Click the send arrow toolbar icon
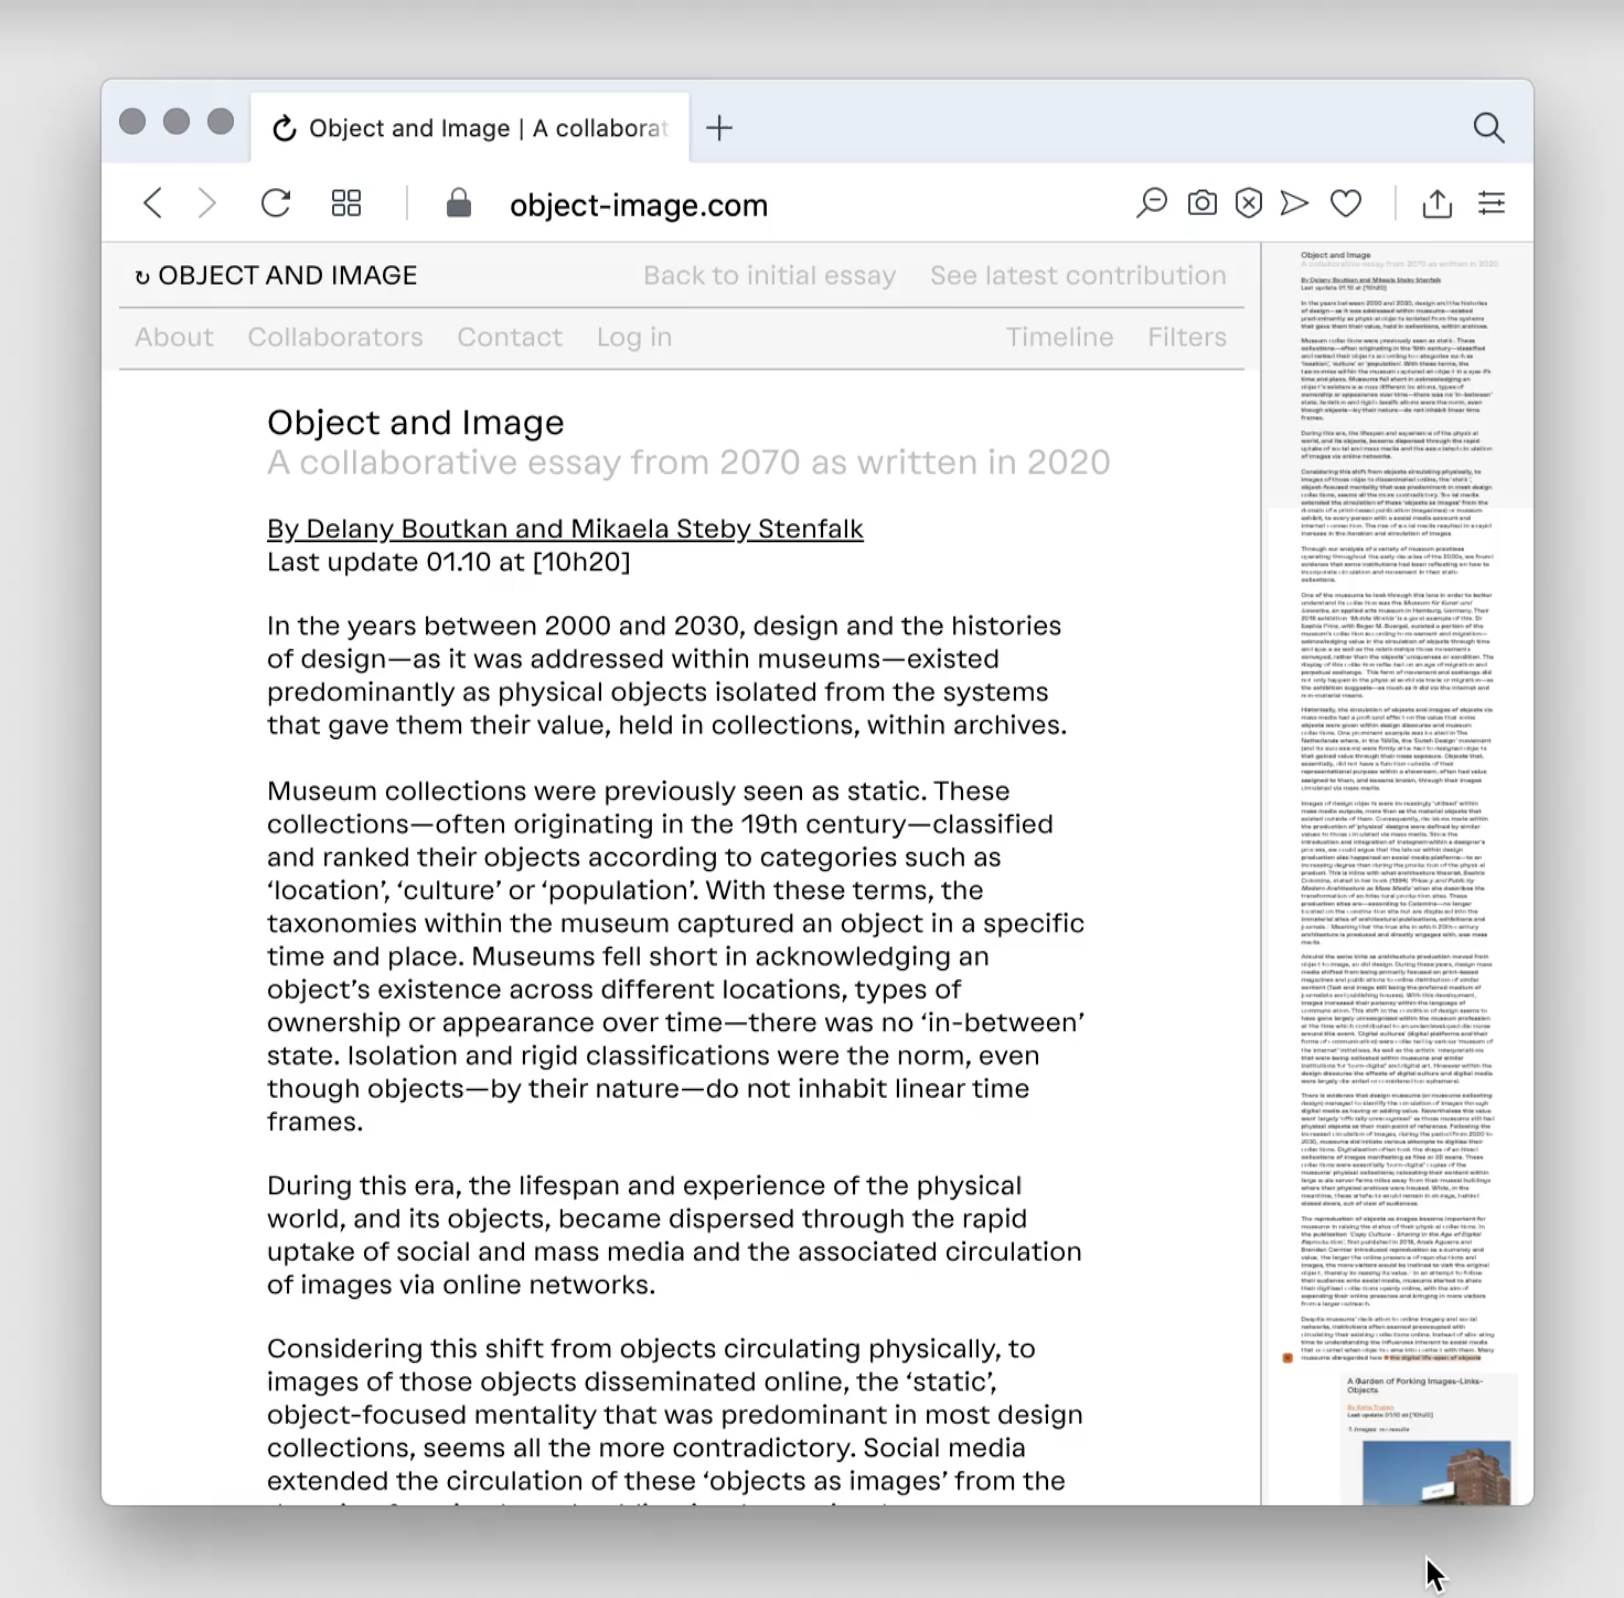Image resolution: width=1624 pixels, height=1598 pixels. [1294, 204]
